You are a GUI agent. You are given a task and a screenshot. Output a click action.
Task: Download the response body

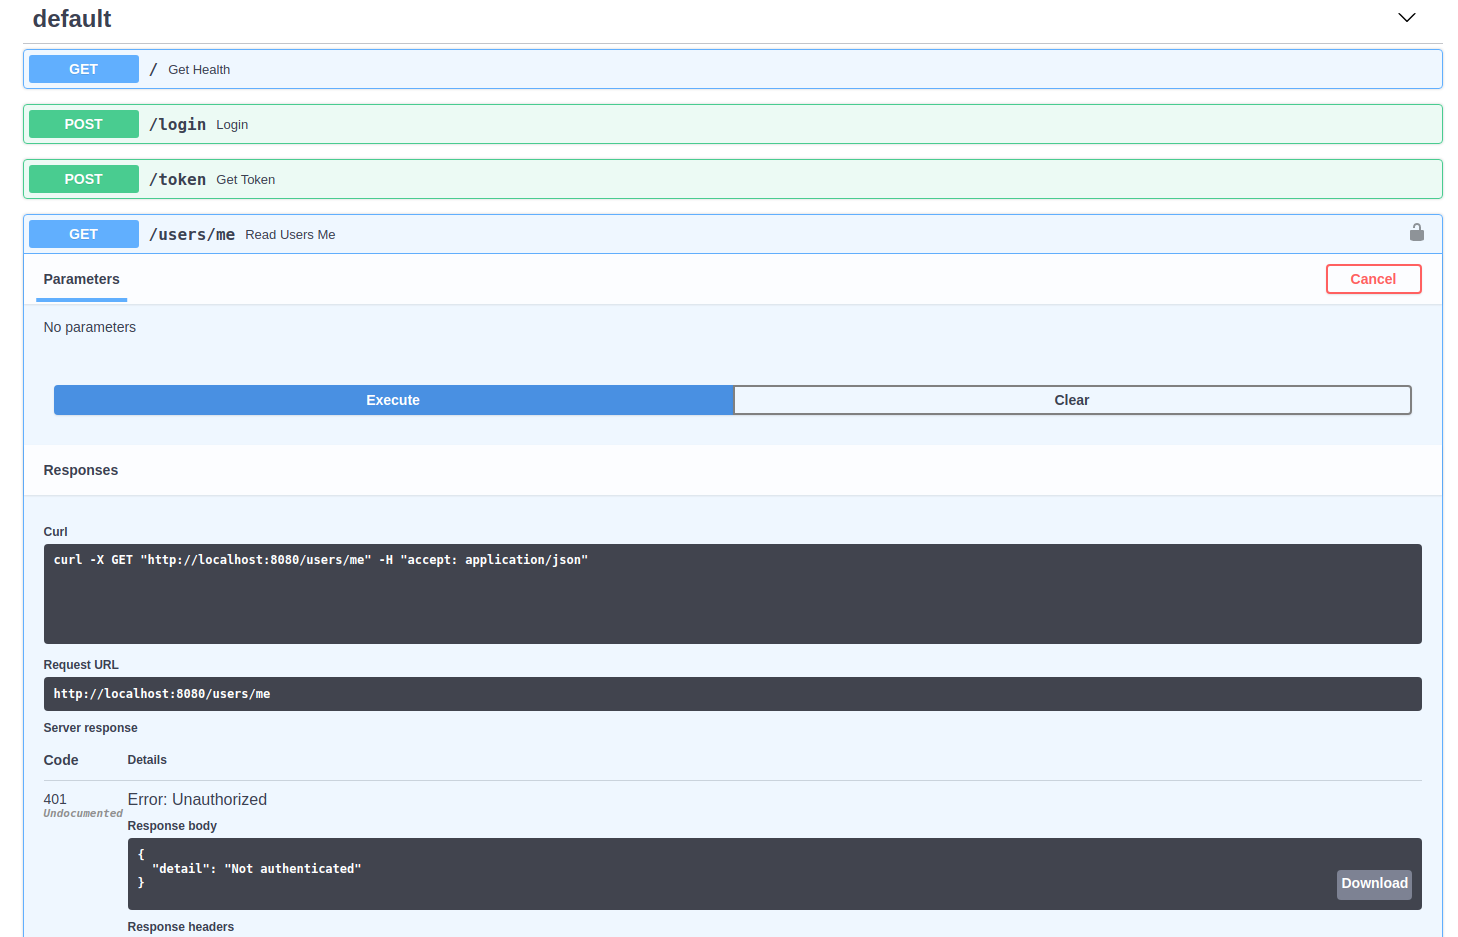(1373, 884)
